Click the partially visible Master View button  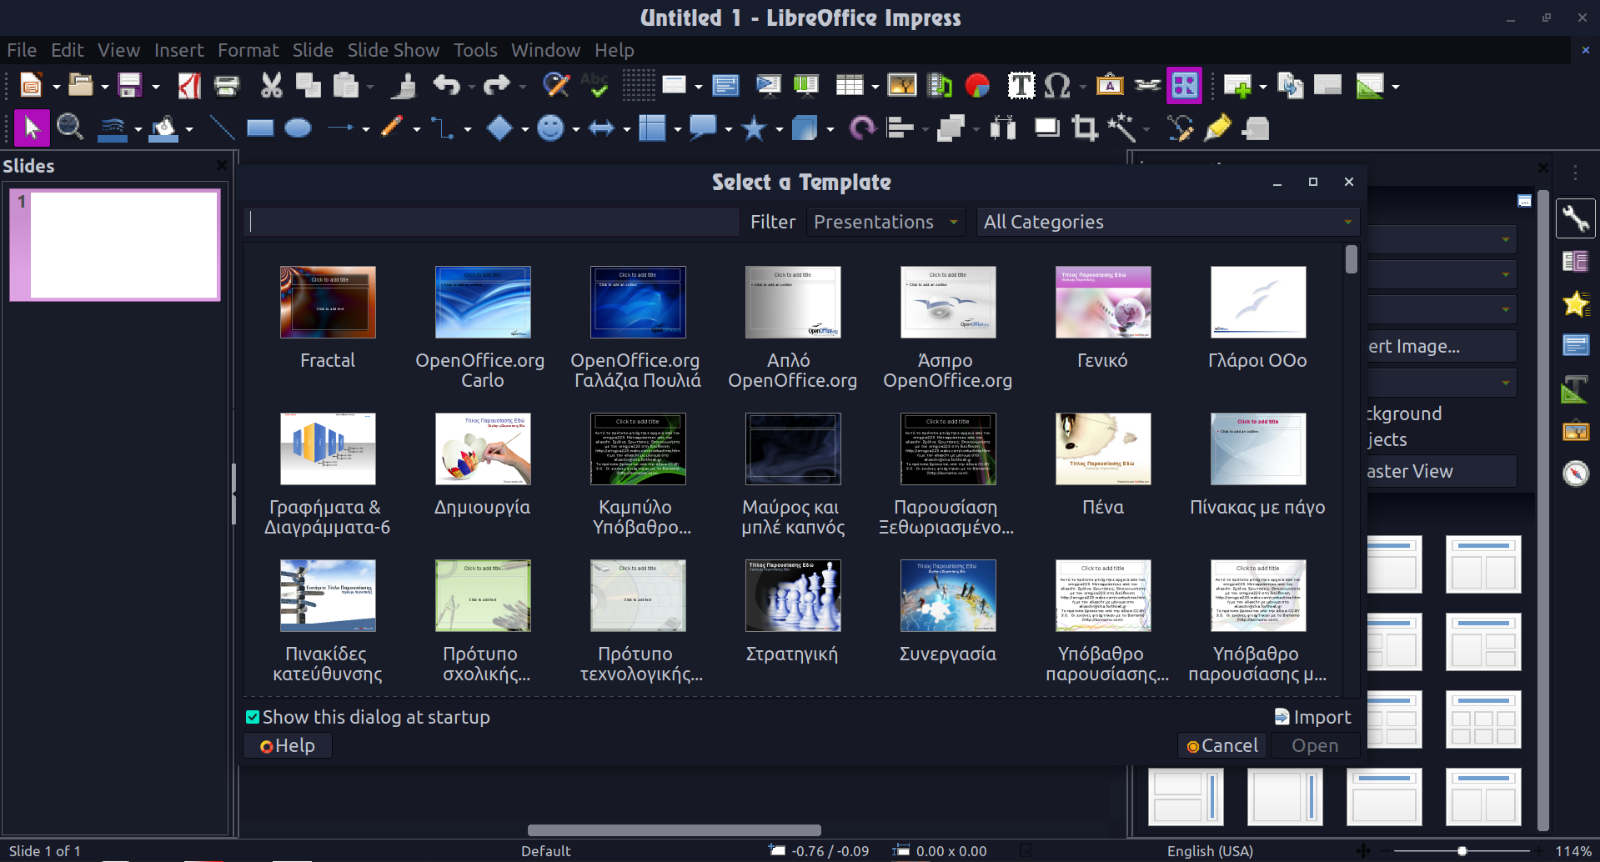point(1441,471)
